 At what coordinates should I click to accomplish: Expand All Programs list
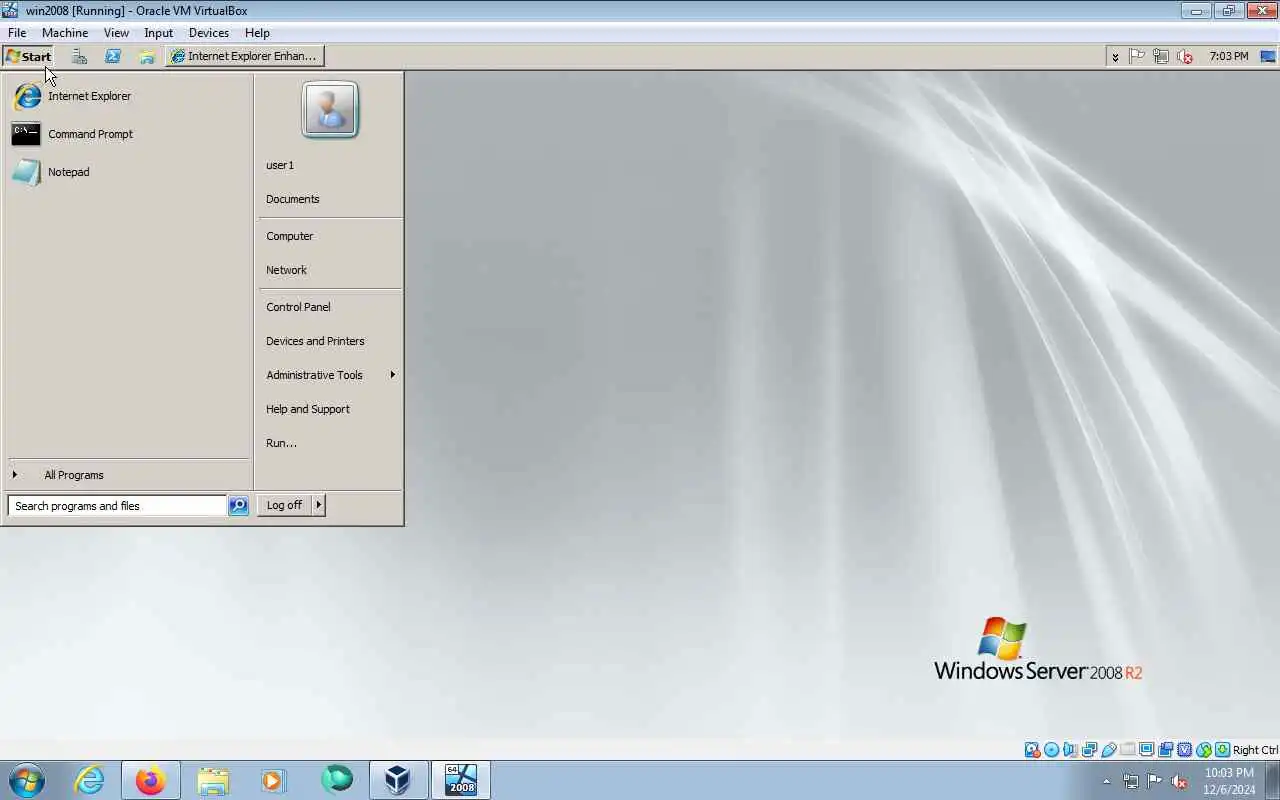point(128,475)
